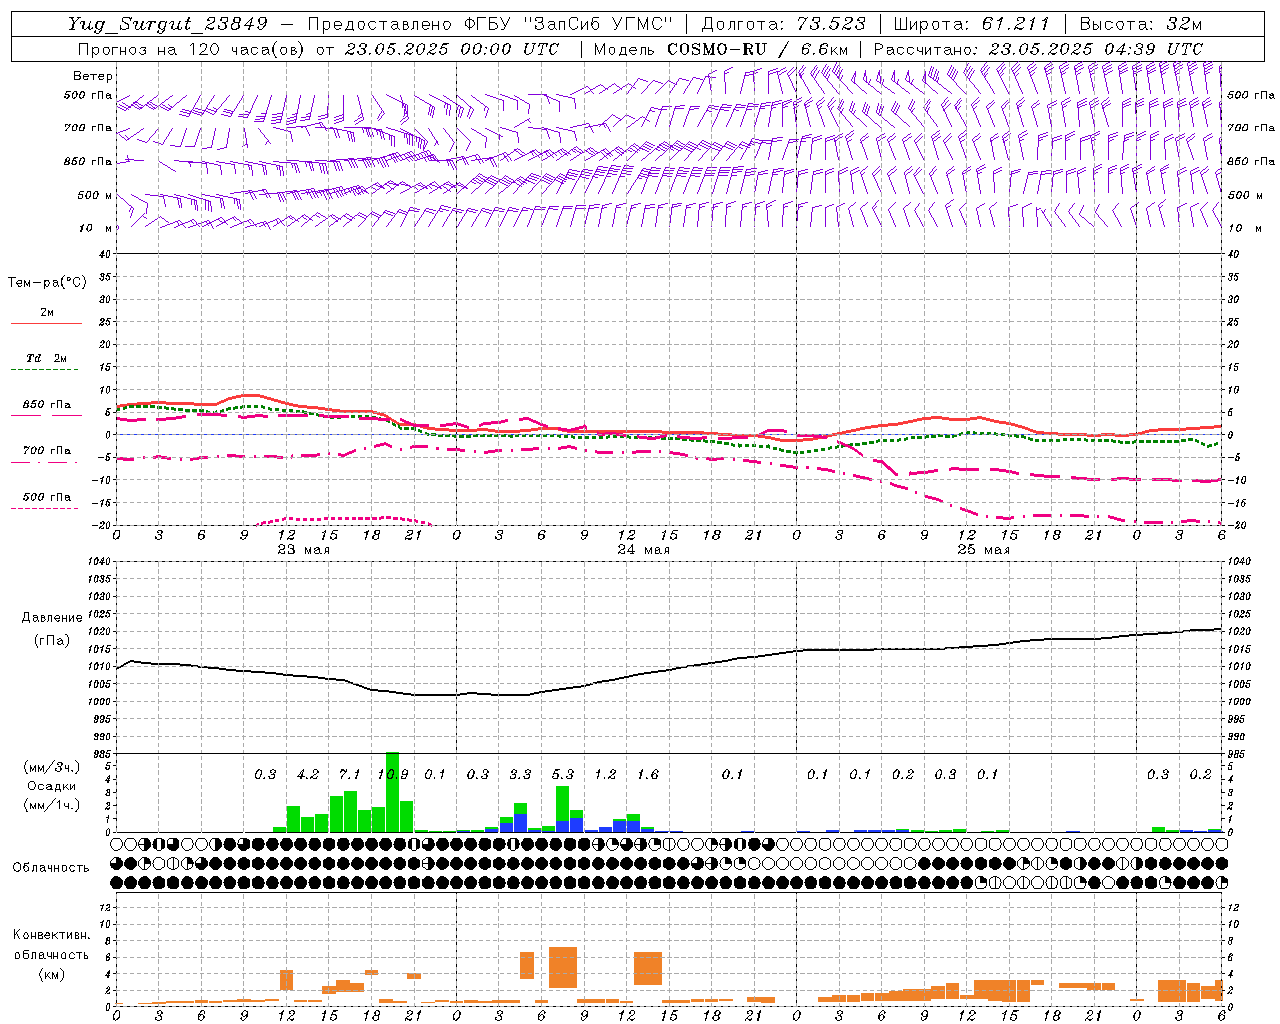Viewport: 1280px width, 1024px height.
Task: Click the 1.6 precipitation total
Action: [647, 774]
